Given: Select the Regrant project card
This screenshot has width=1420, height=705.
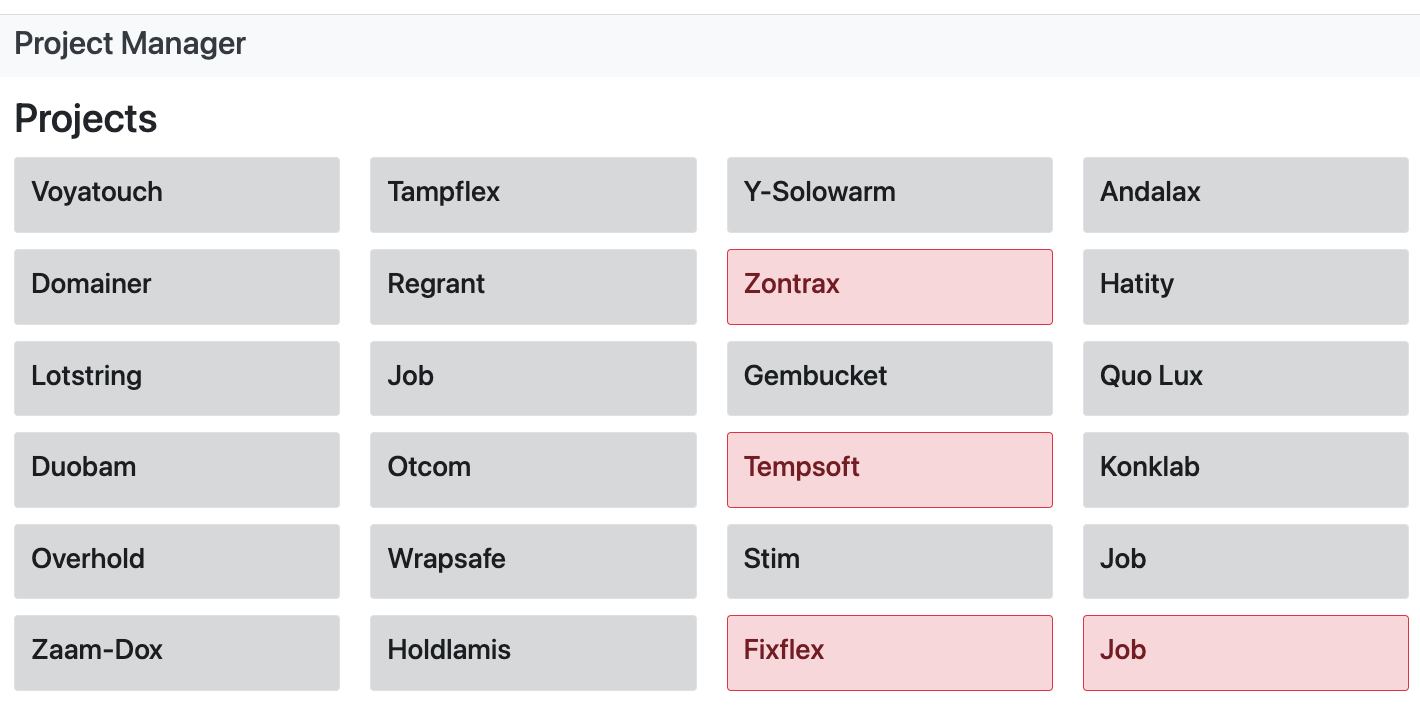Looking at the screenshot, I should pyautogui.click(x=533, y=286).
